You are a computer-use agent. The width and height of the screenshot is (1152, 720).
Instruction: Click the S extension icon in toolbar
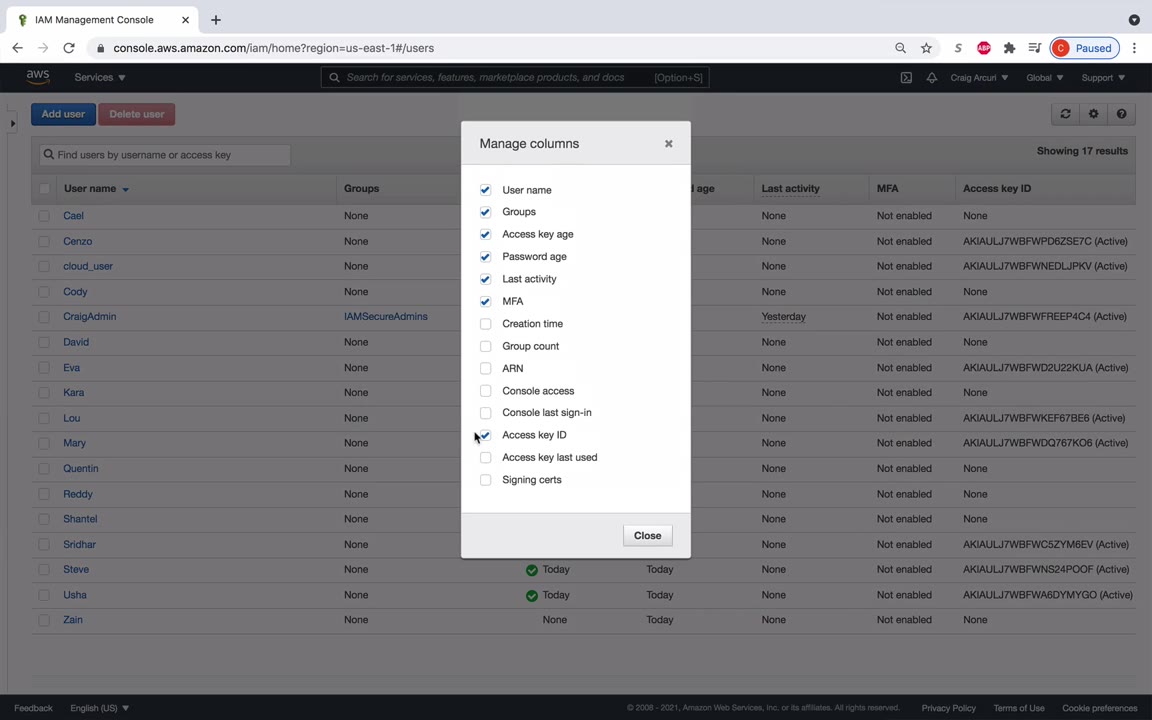click(x=958, y=48)
